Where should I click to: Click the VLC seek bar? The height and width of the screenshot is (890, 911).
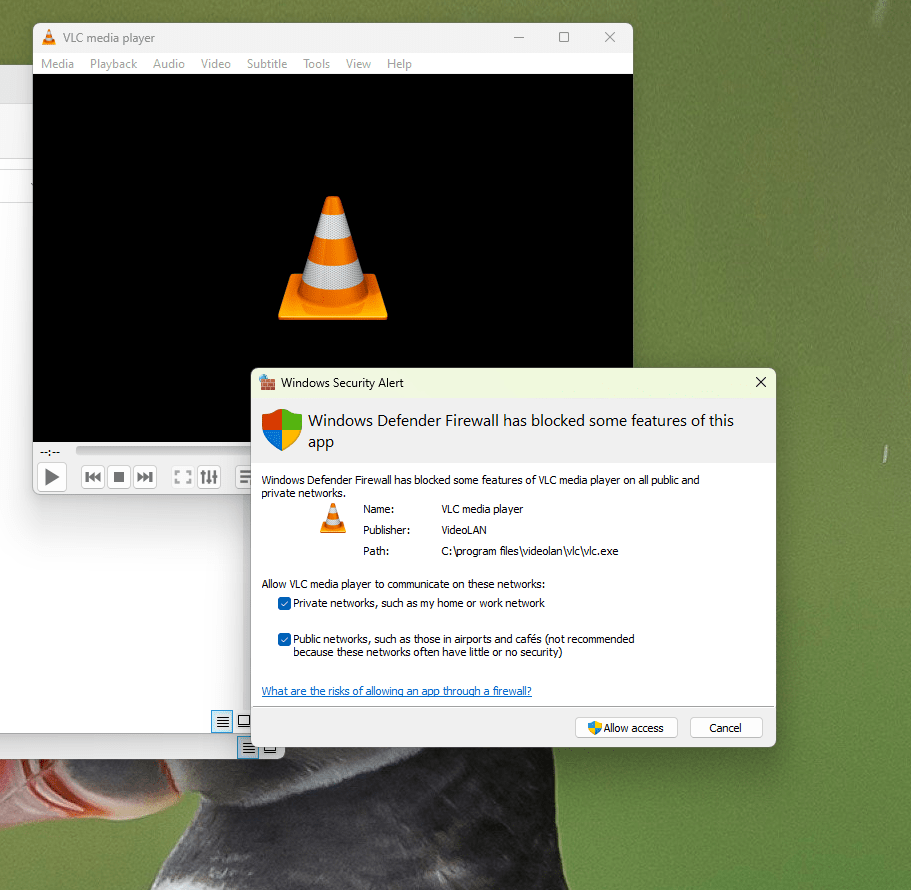[163, 450]
